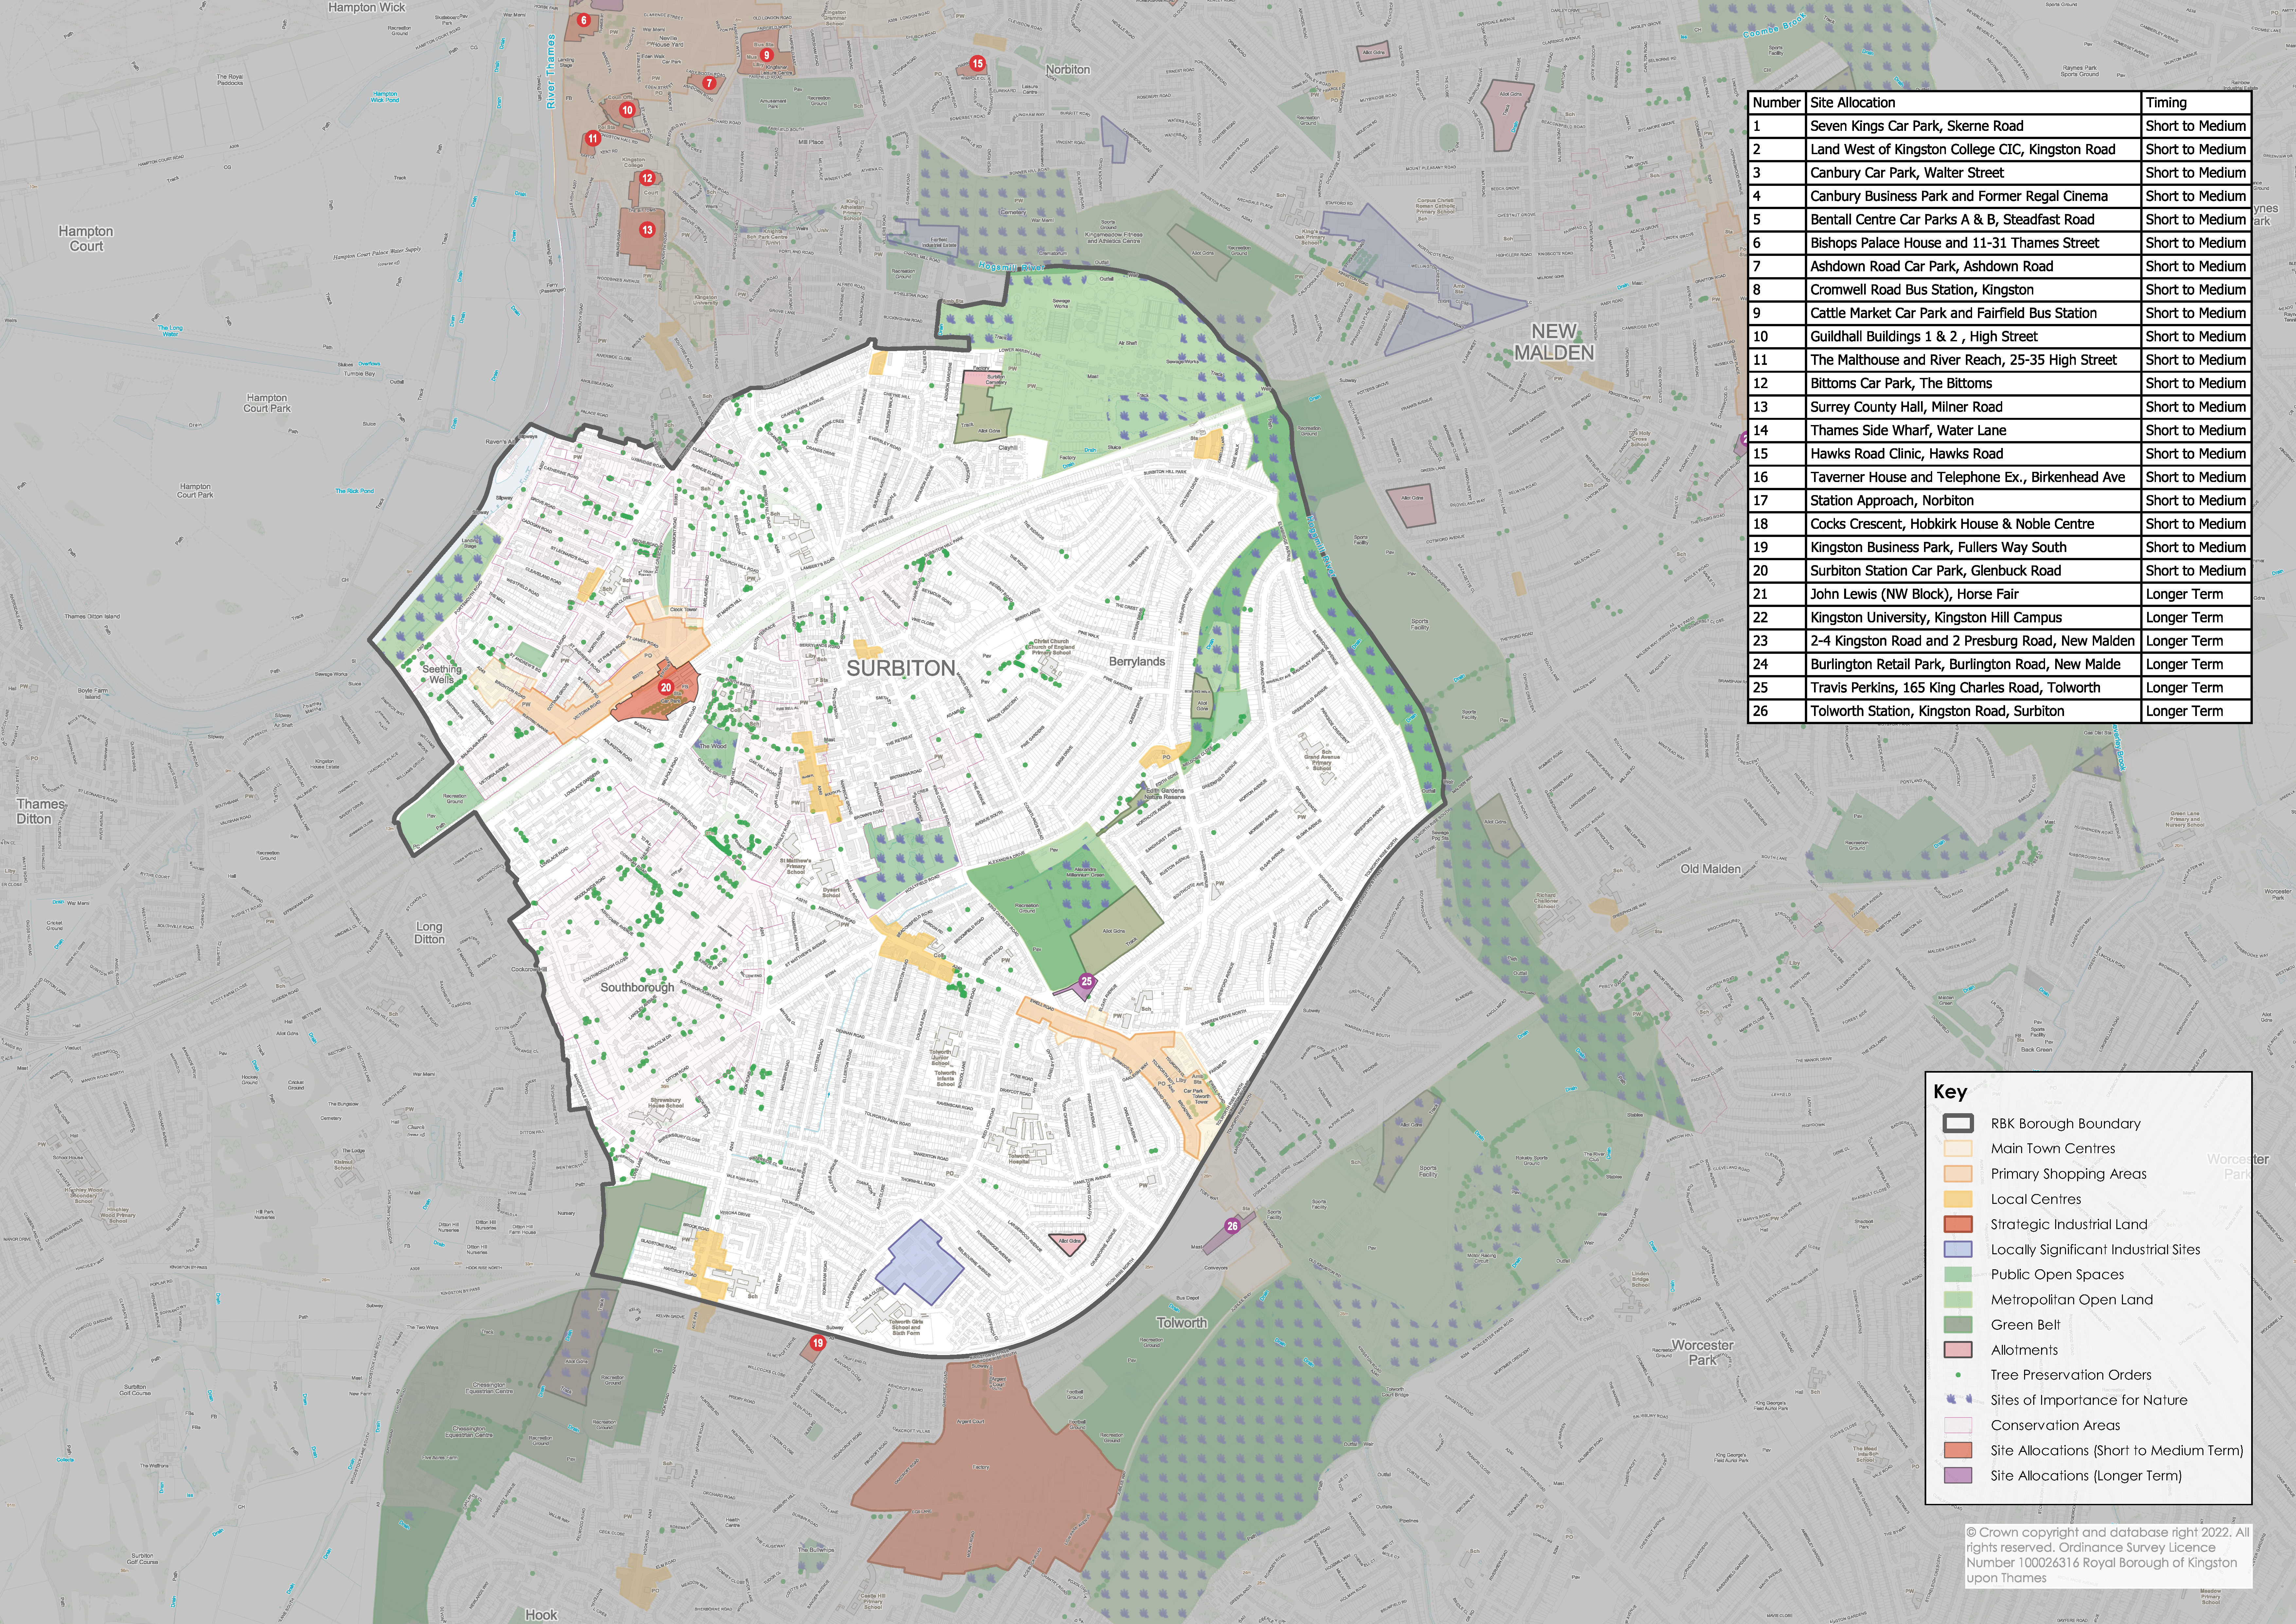This screenshot has height=1624, width=2296.
Task: Click the Thames Ditton map label
Action: (40, 811)
